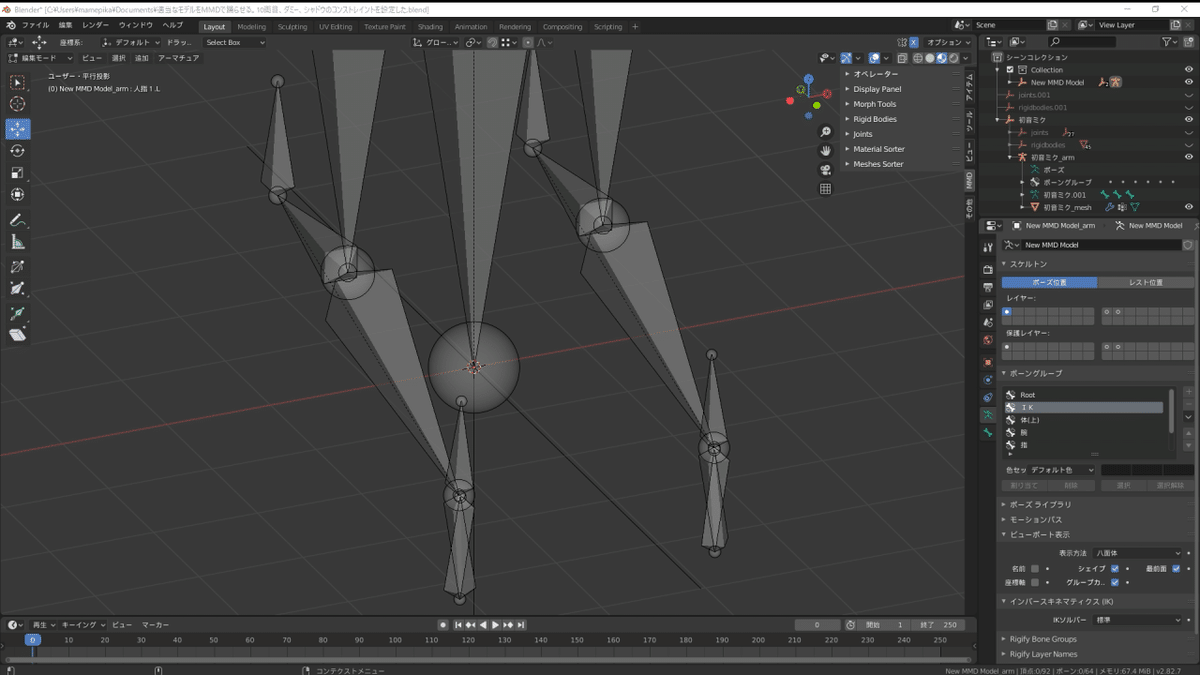The width and height of the screenshot is (1200, 675).
Task: Switch to the Sculpting workspace tab
Action: pos(292,27)
